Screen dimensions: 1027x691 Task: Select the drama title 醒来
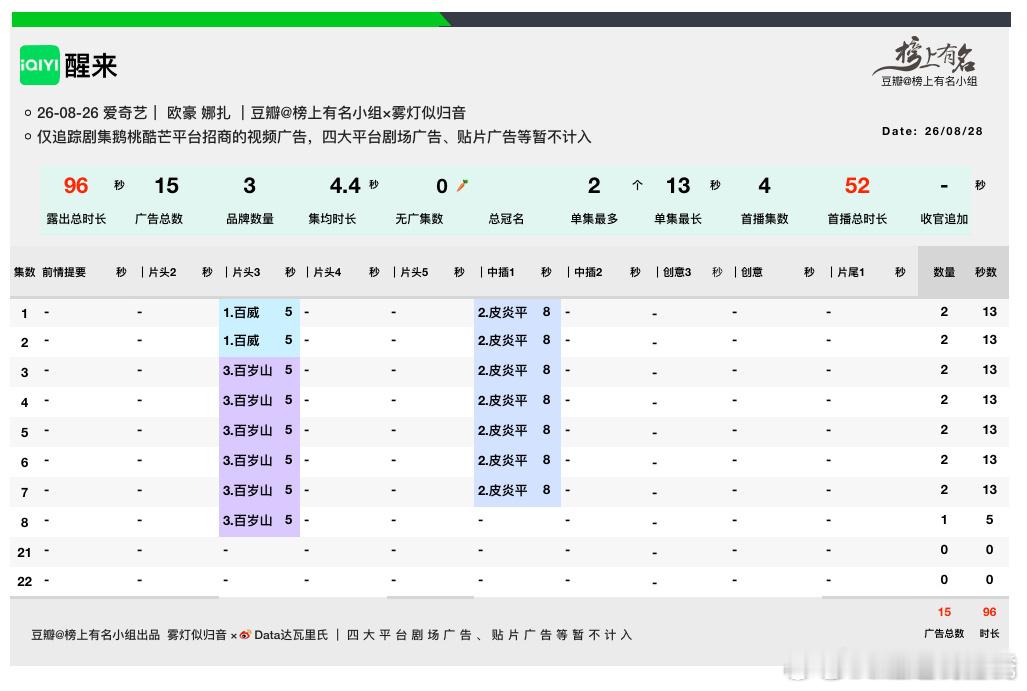pyautogui.click(x=90, y=65)
